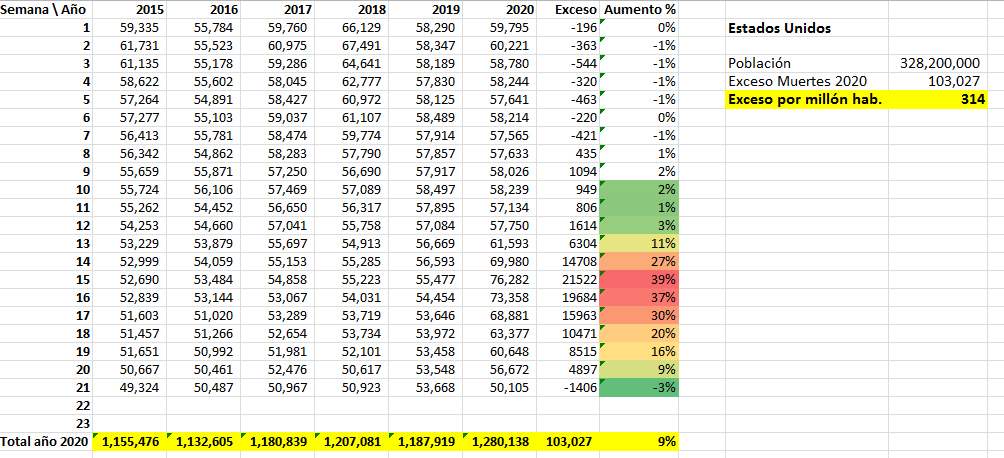Click the 'Aumento %' column header
Viewport: 1004px width, 458px height.
point(639,10)
